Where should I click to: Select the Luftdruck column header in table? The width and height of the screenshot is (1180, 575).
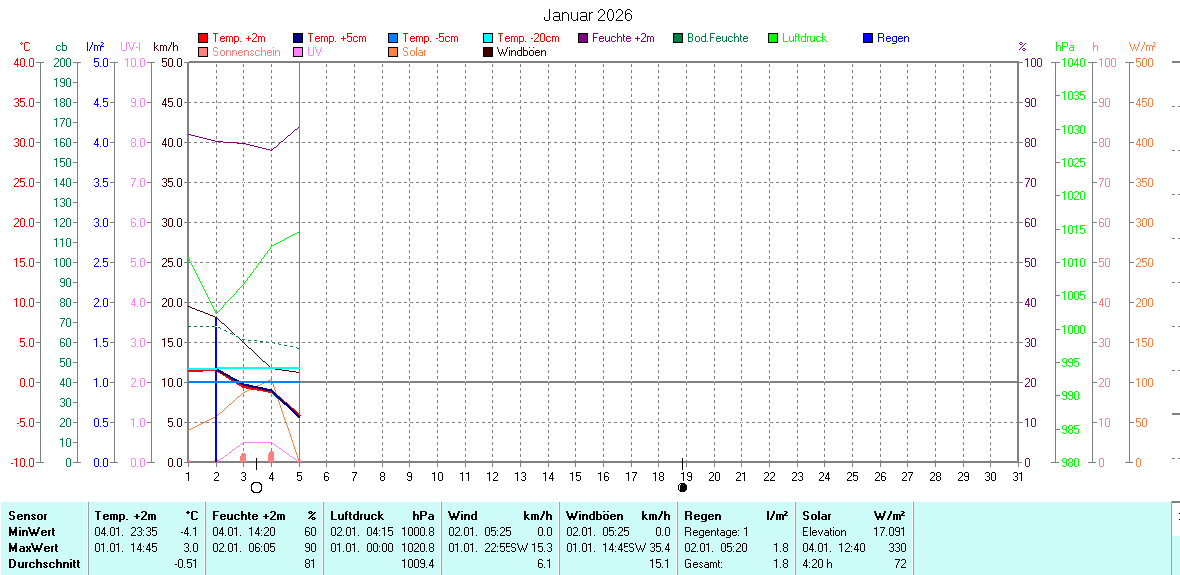click(x=356, y=516)
